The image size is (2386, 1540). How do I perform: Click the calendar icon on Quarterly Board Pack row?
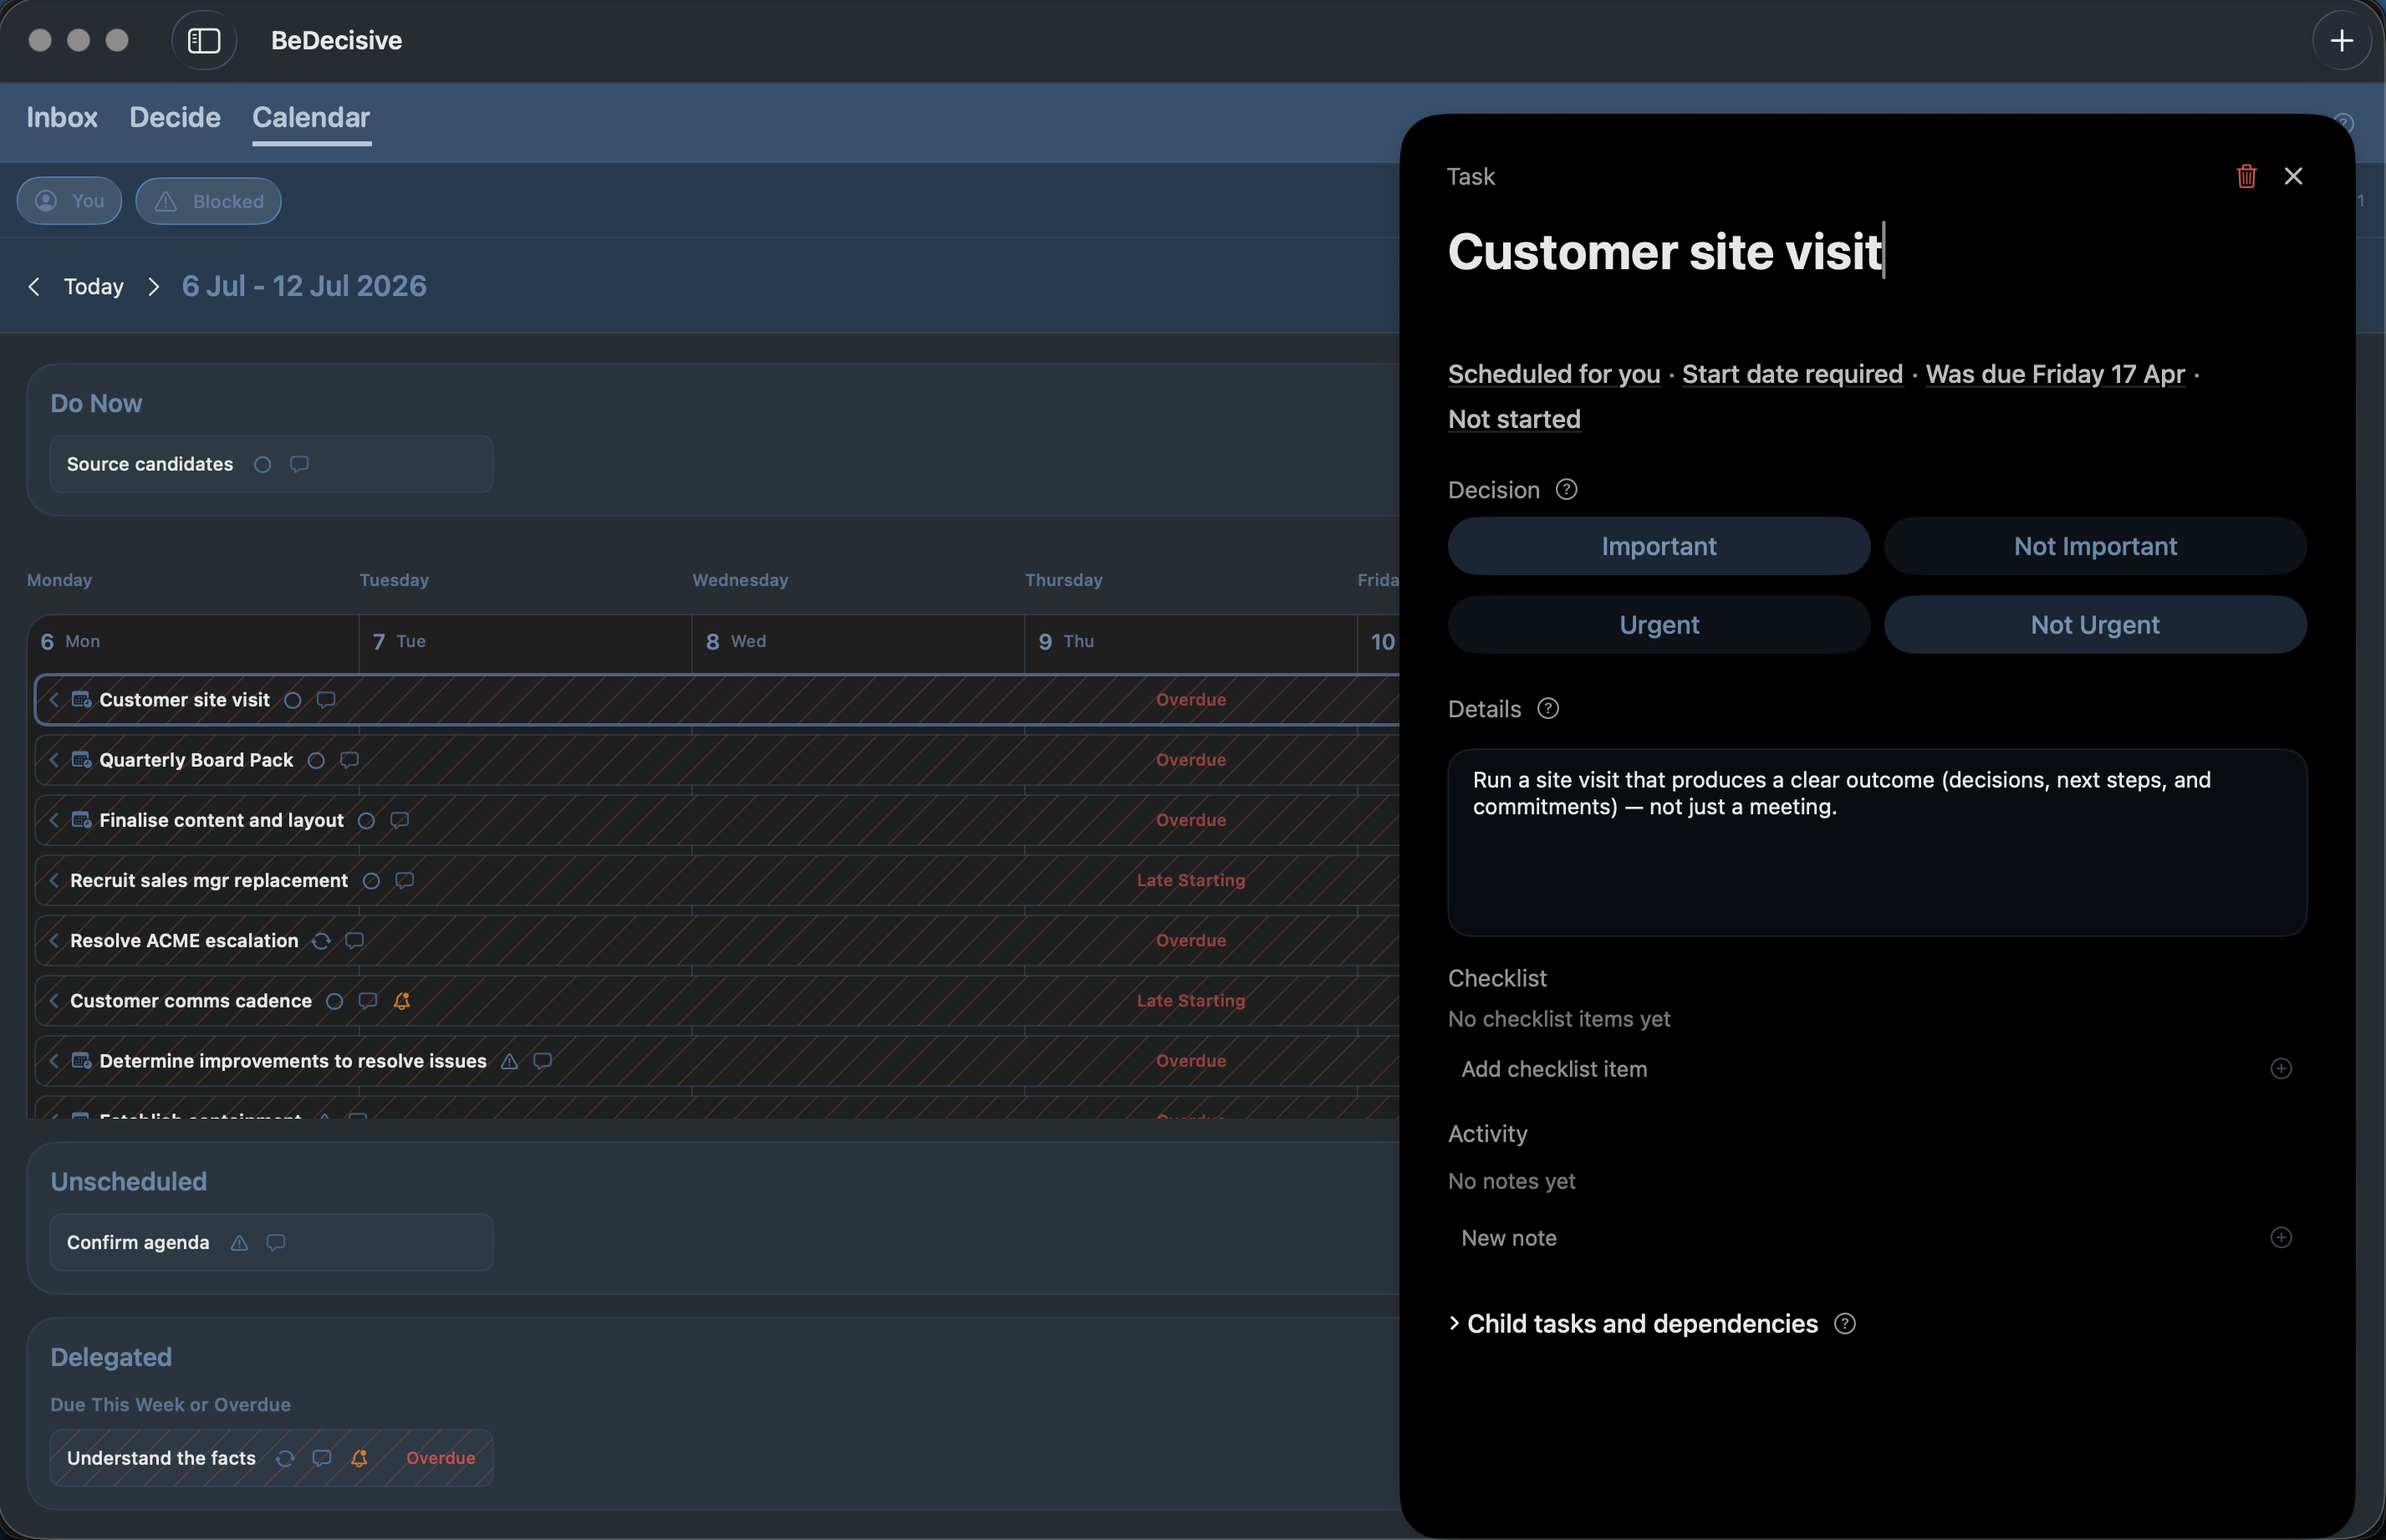point(81,760)
